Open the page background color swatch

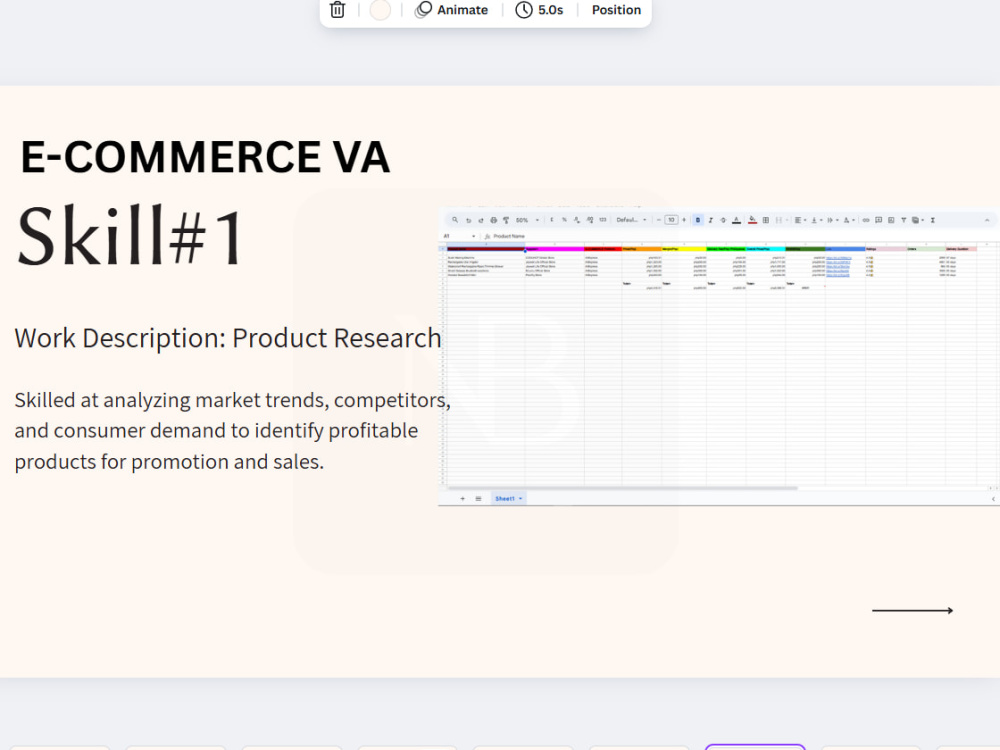[x=380, y=10]
